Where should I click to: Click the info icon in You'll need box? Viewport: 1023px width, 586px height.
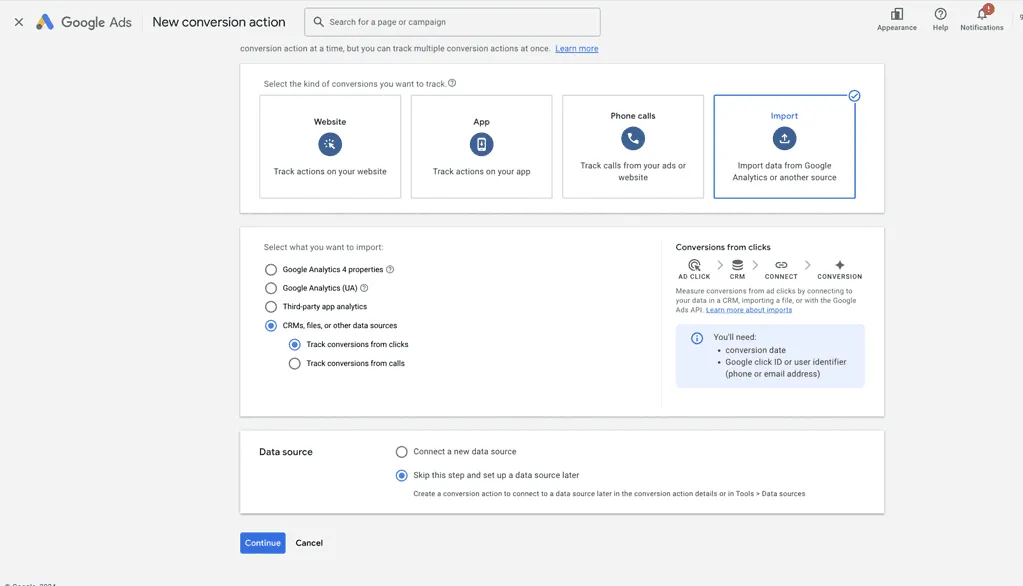click(x=697, y=338)
